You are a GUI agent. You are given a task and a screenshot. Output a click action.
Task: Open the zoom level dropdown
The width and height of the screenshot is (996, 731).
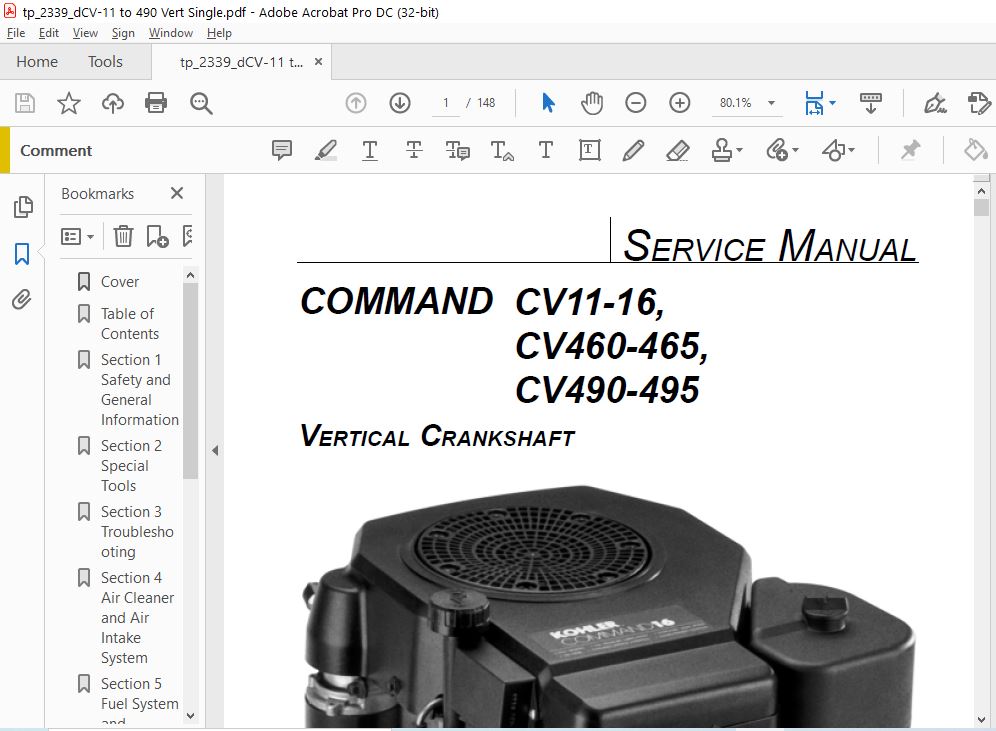coord(771,103)
